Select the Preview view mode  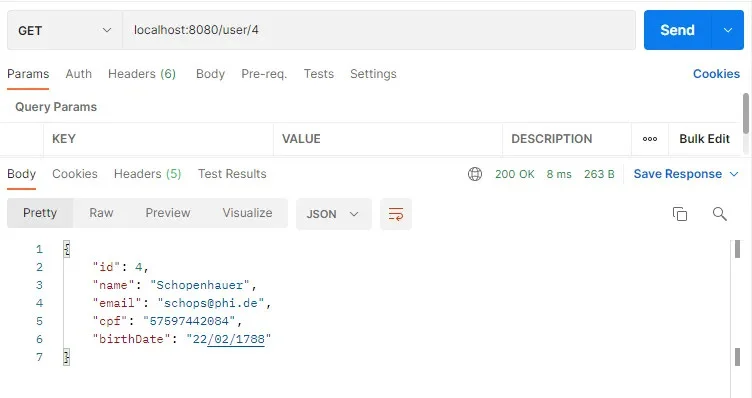pyautogui.click(x=168, y=213)
